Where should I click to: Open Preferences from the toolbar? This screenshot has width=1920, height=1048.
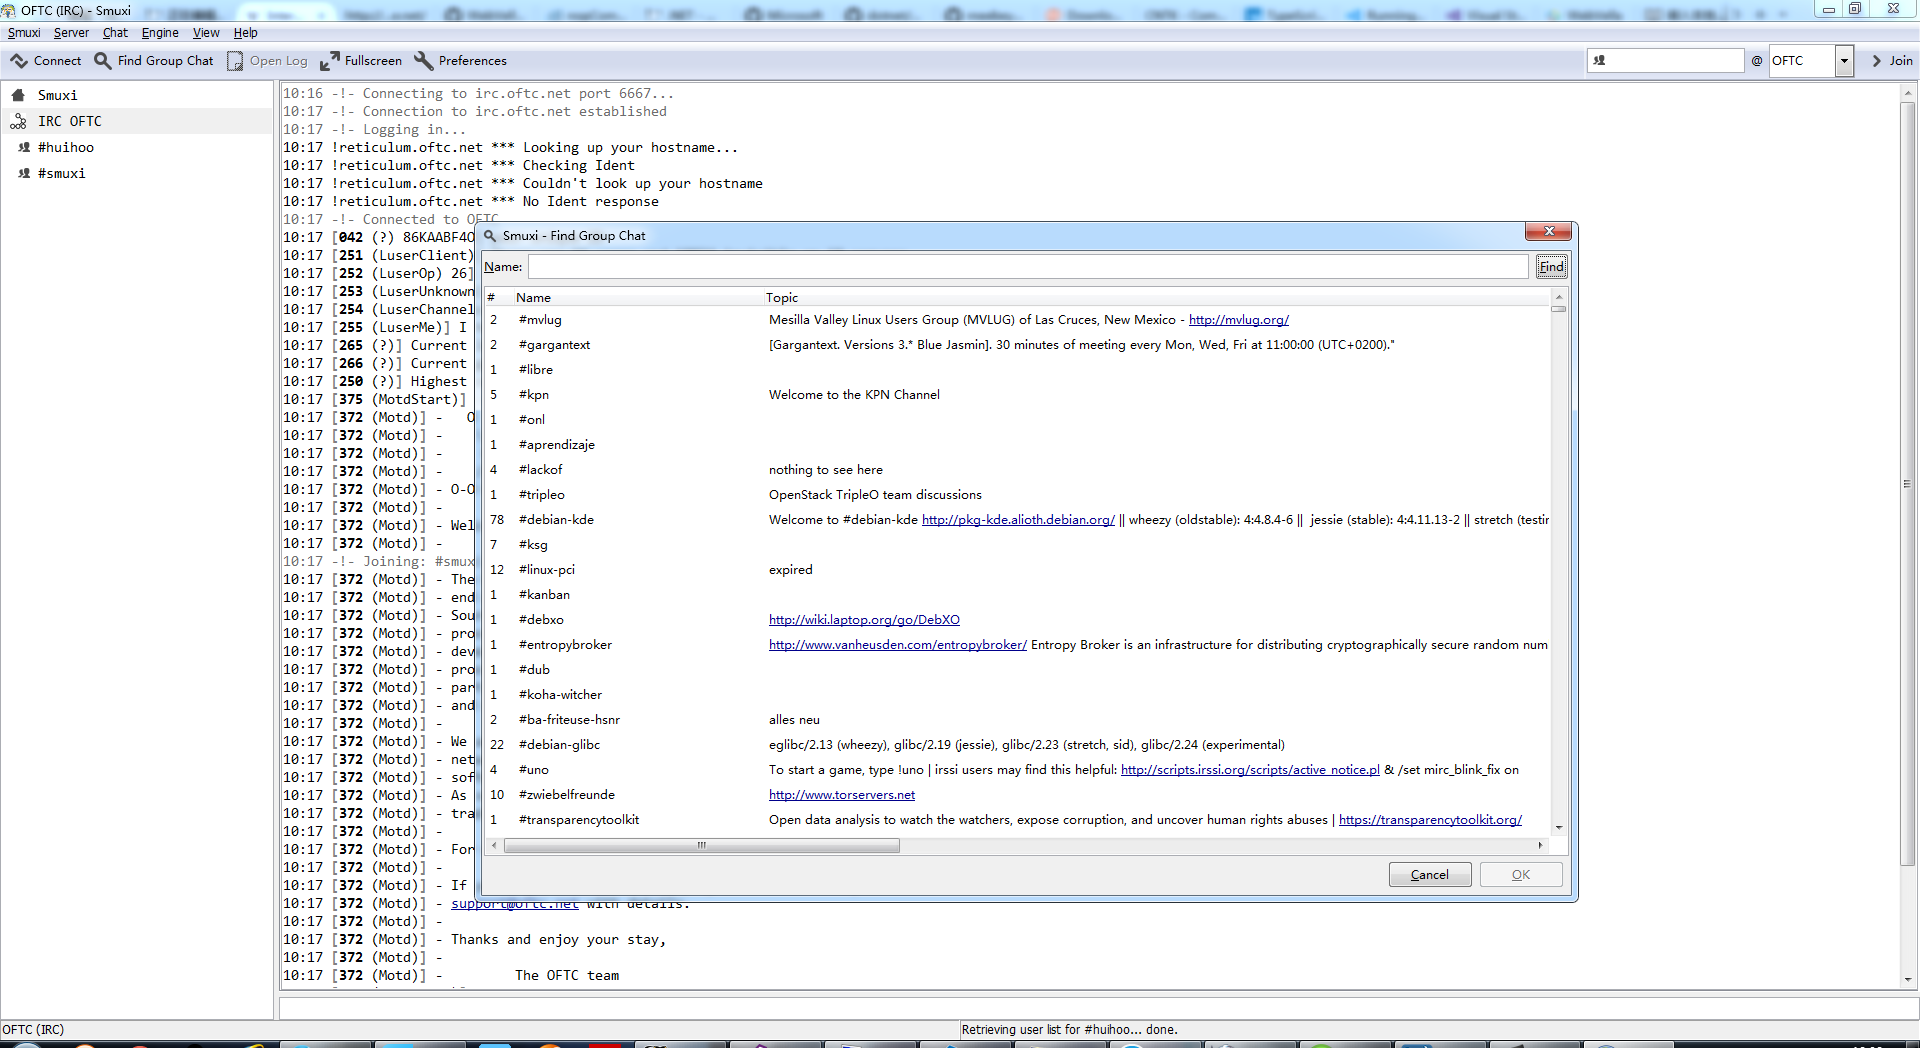click(x=424, y=61)
